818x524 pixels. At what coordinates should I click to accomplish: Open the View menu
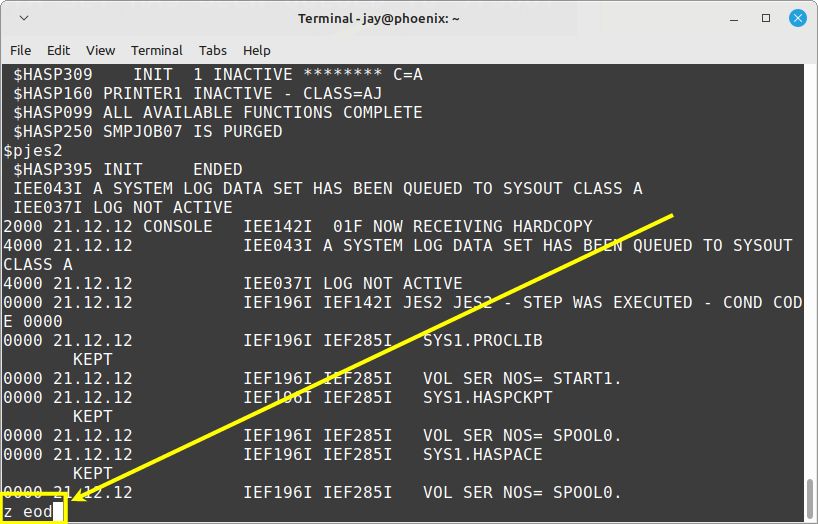point(100,51)
